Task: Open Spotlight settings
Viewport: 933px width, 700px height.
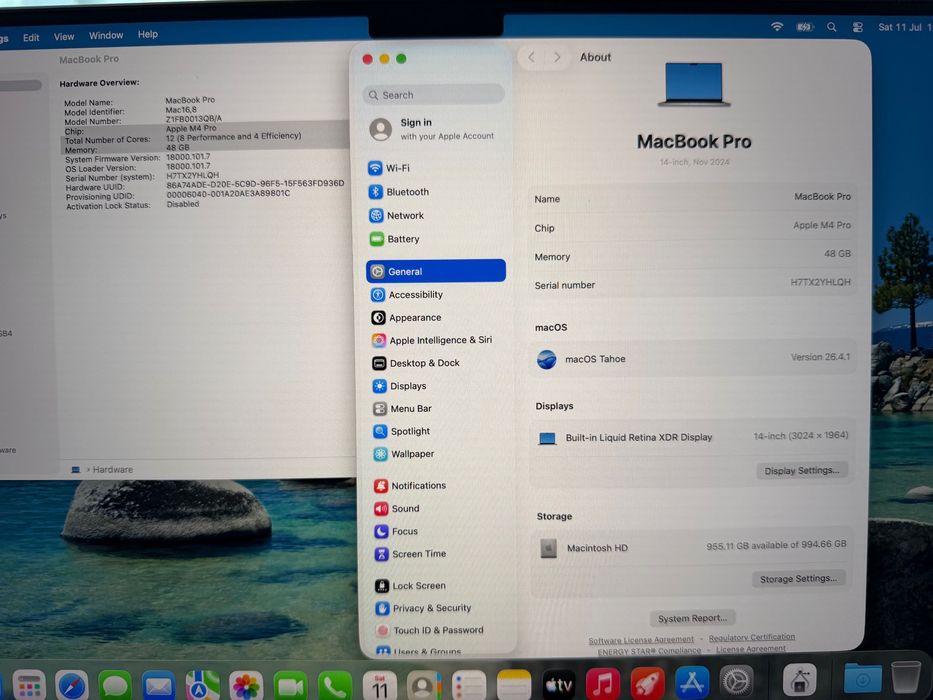Action: (402, 431)
